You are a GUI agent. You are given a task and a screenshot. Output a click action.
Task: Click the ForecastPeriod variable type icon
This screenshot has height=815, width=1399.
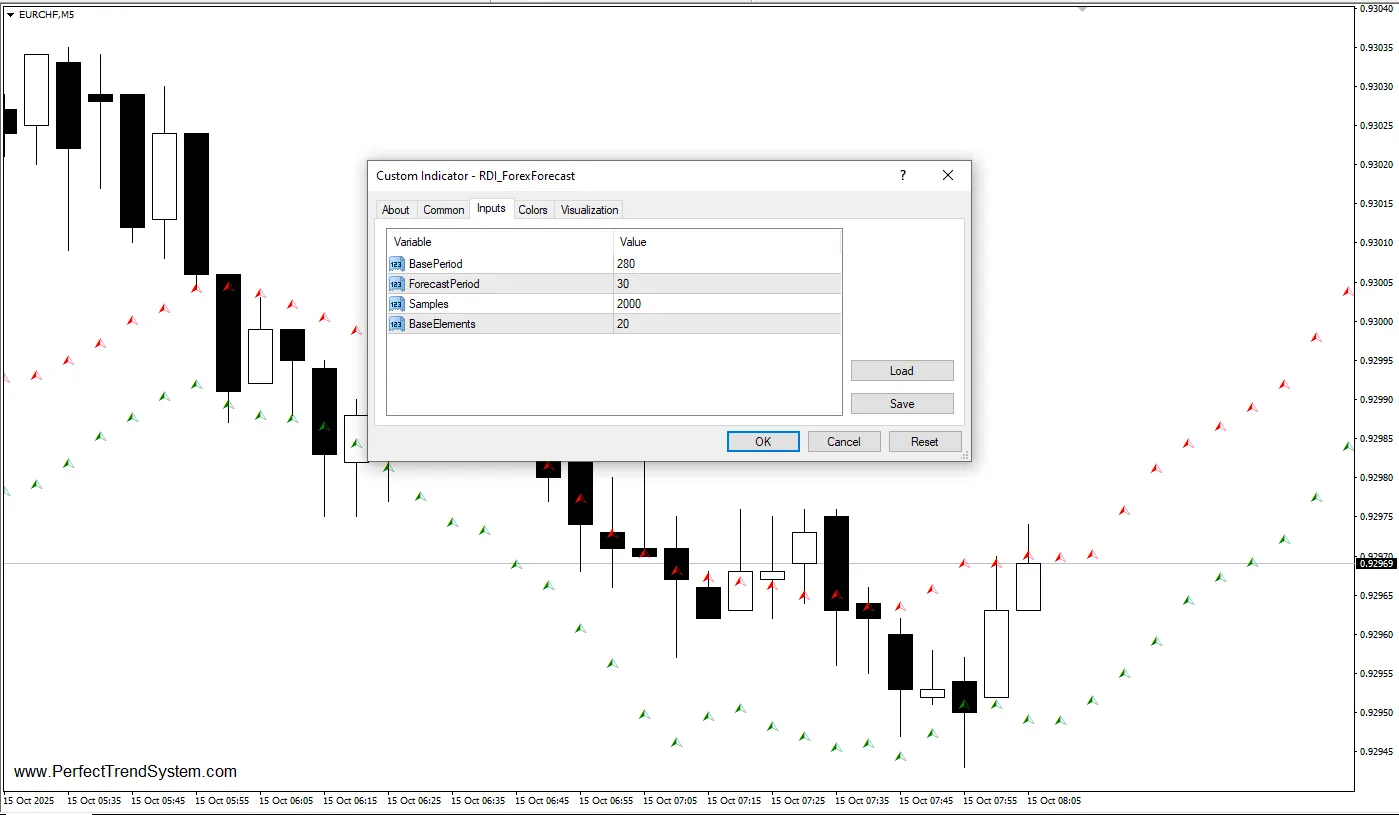[397, 284]
